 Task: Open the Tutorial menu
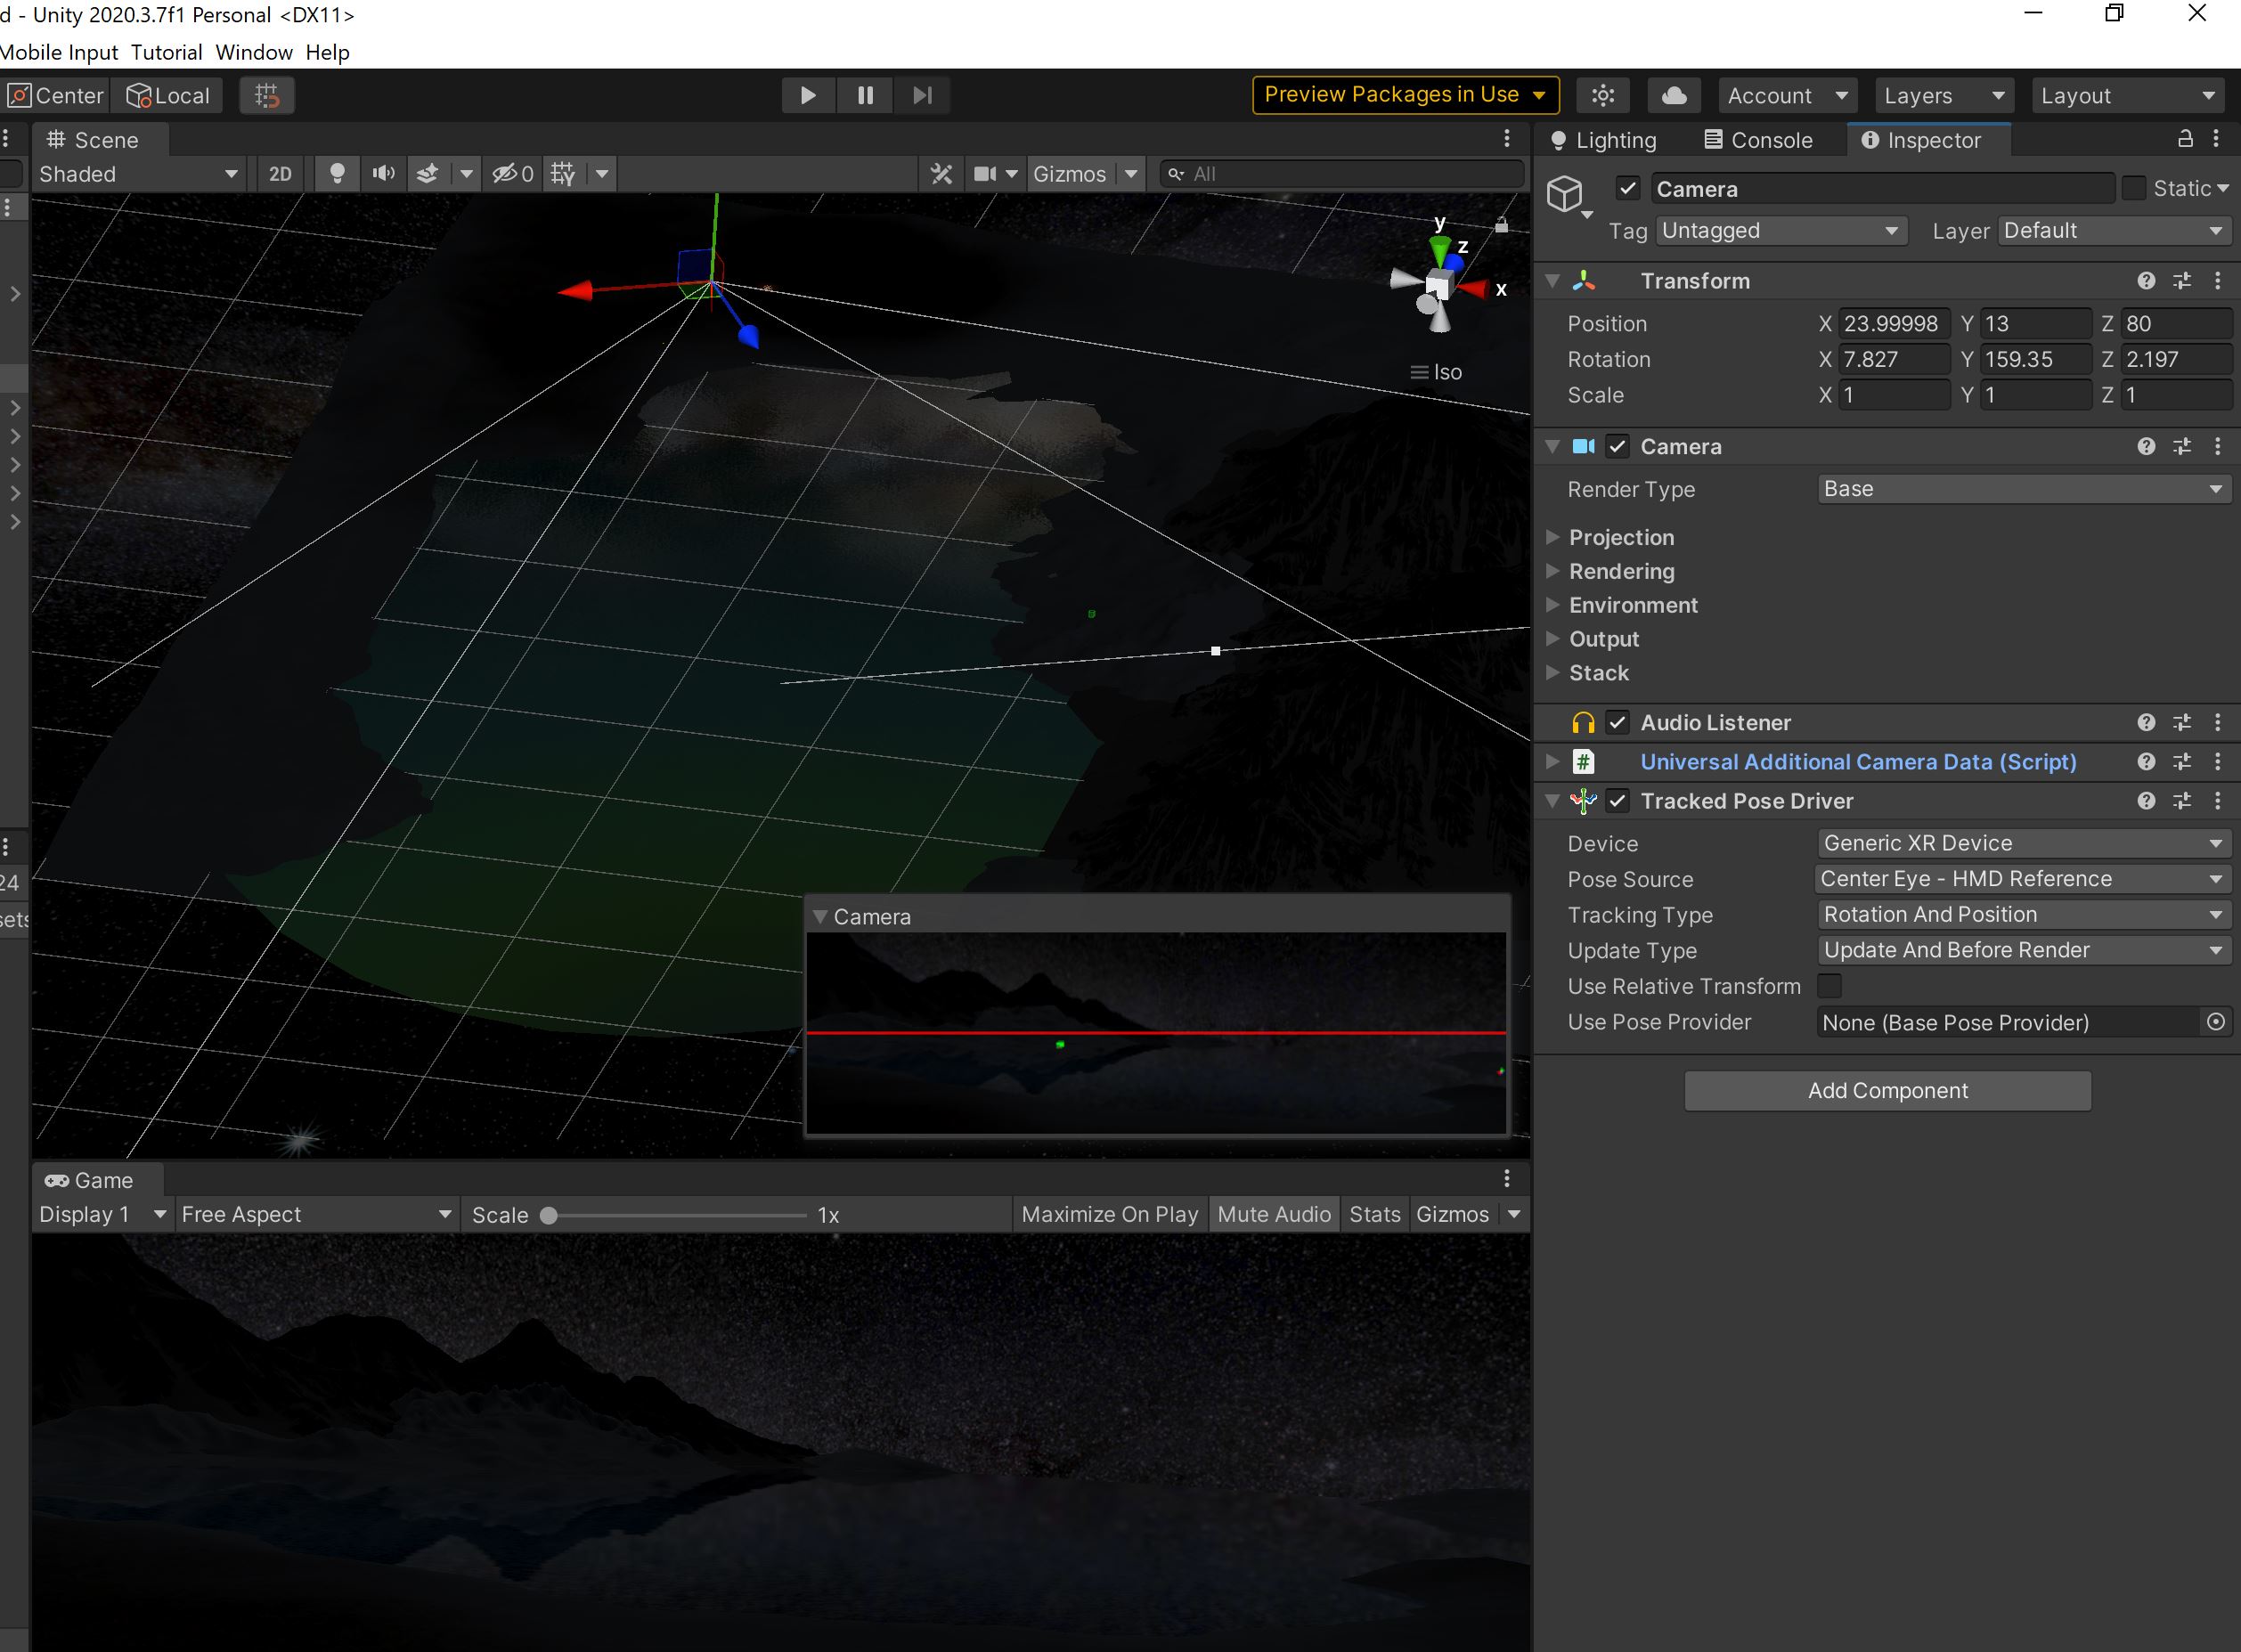coord(166,52)
